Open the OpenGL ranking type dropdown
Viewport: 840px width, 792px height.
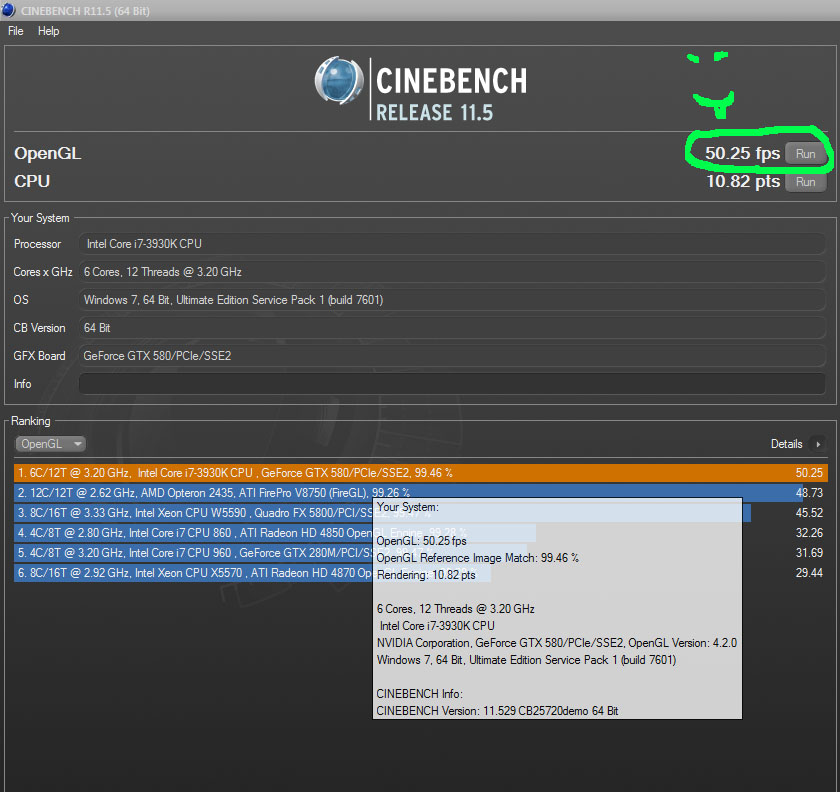pyautogui.click(x=50, y=444)
